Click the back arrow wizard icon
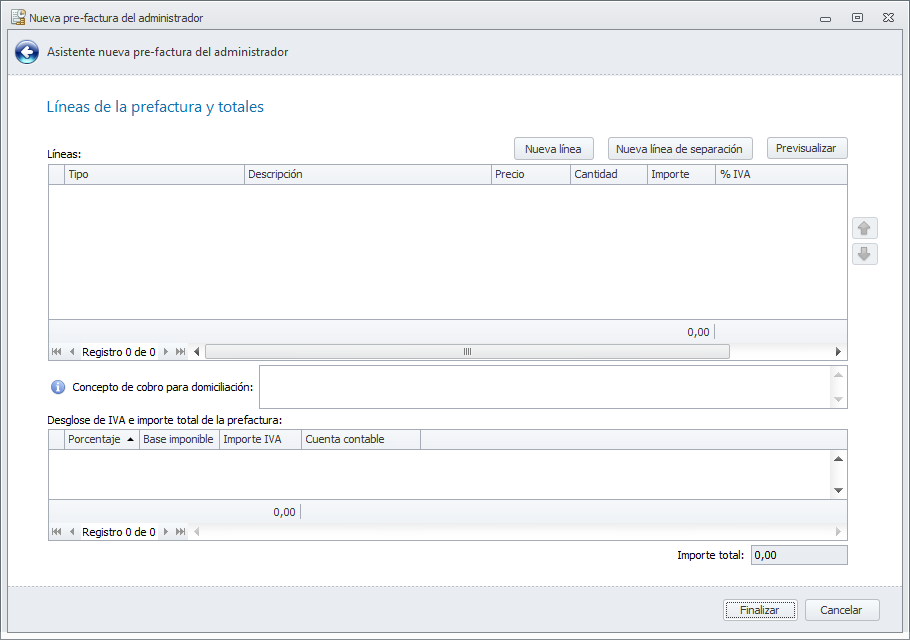 pos(27,52)
